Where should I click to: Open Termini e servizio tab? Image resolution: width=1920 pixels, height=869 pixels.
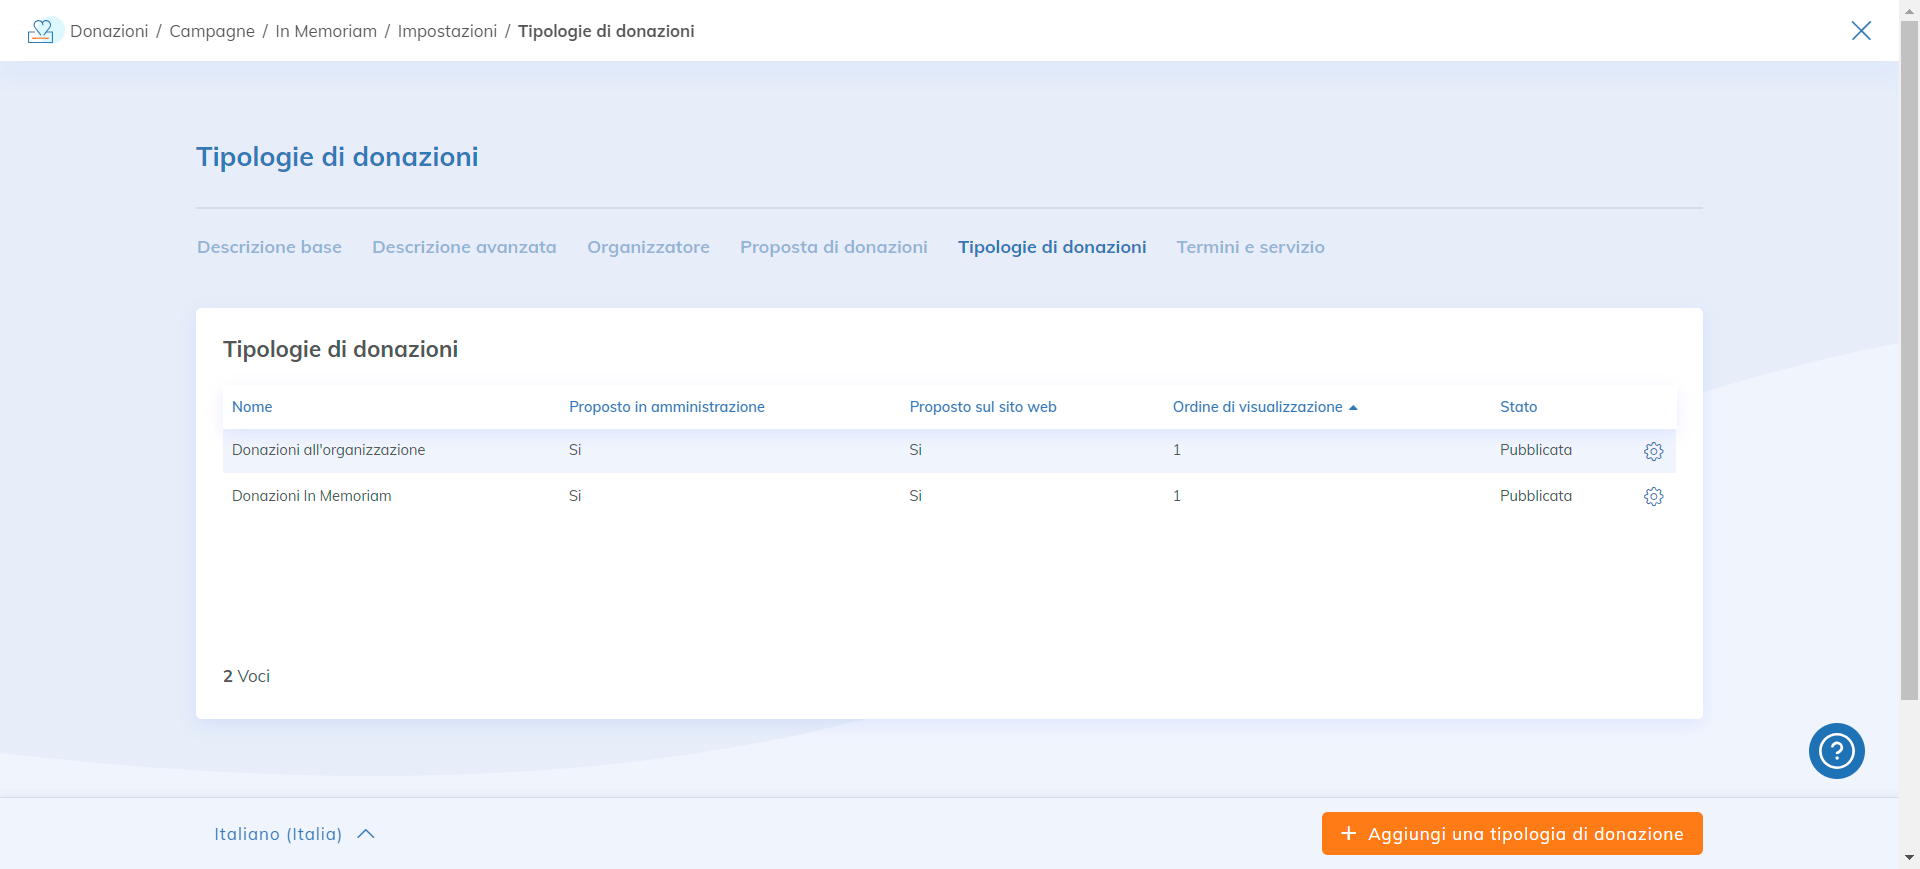(x=1250, y=247)
